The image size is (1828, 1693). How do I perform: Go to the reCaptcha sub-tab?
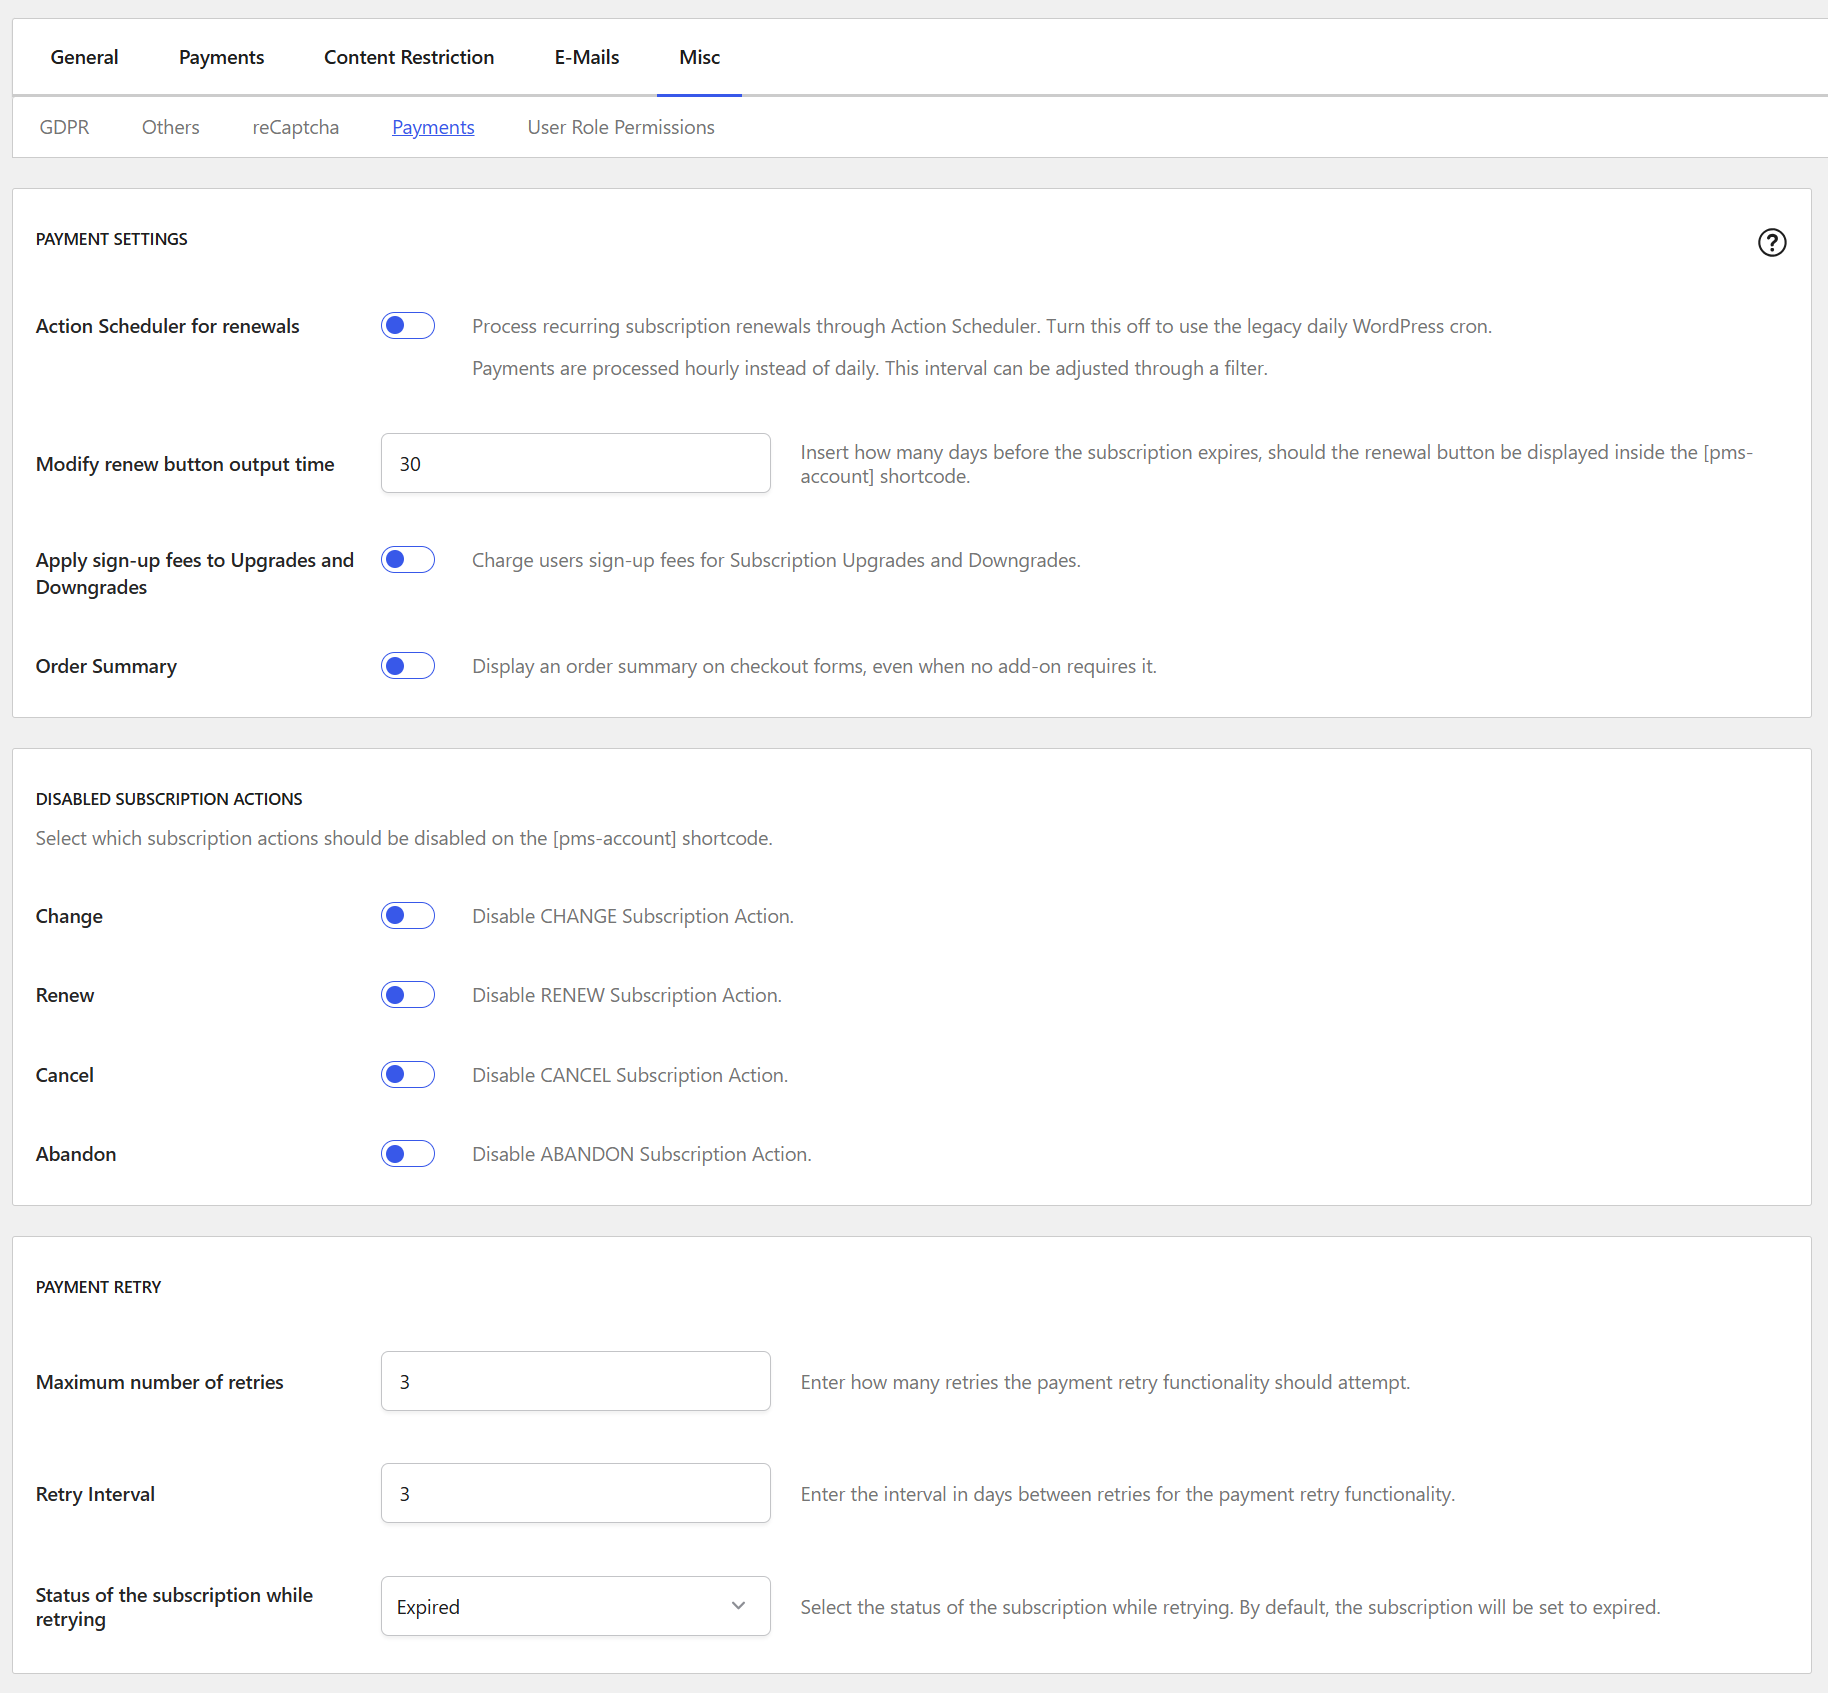click(x=295, y=127)
